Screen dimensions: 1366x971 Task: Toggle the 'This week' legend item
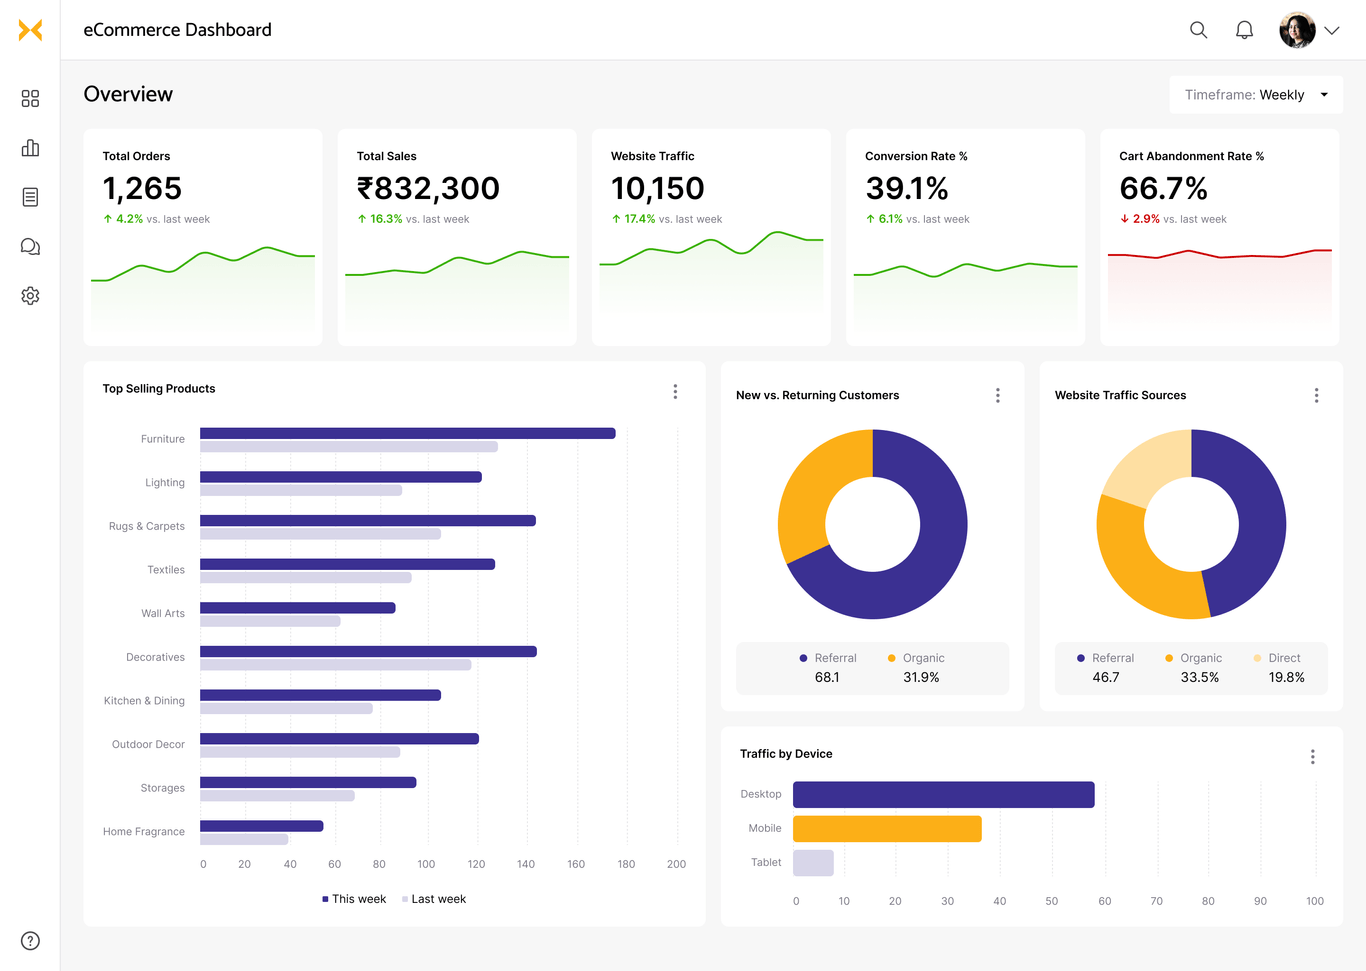coord(354,898)
